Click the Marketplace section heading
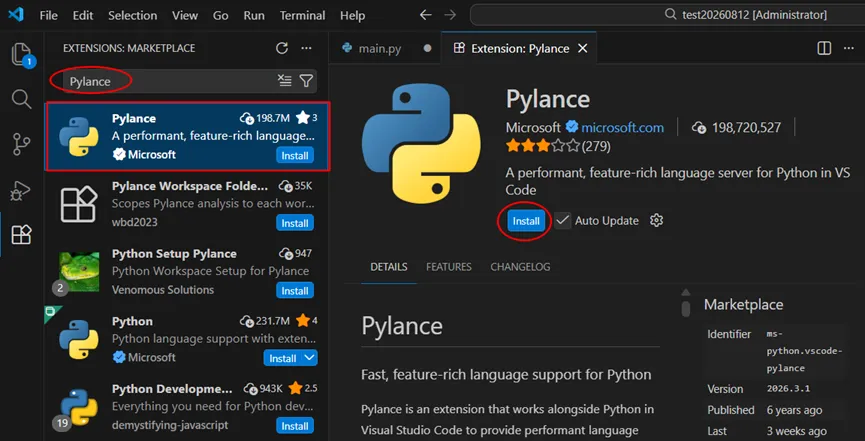Screen dimensions: 865x441 click(743, 304)
